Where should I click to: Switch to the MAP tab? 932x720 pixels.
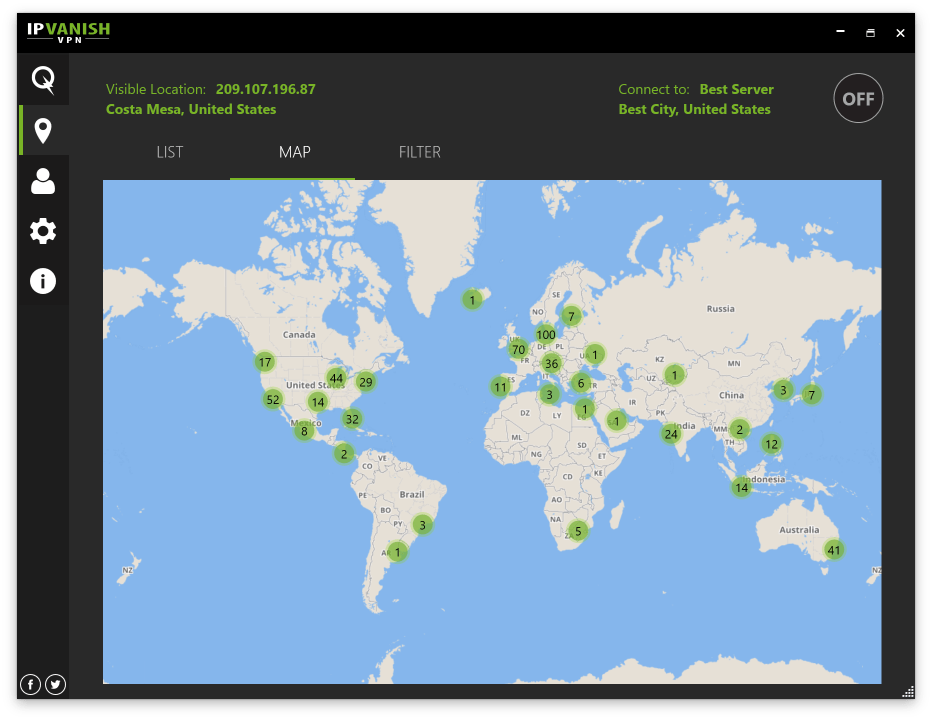pyautogui.click(x=294, y=152)
